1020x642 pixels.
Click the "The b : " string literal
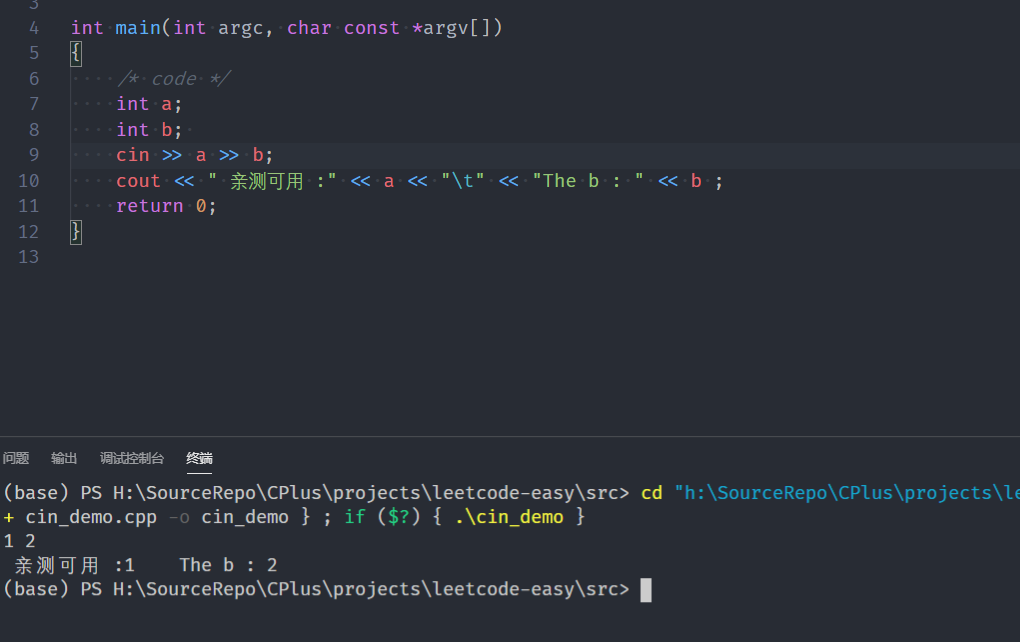point(588,181)
